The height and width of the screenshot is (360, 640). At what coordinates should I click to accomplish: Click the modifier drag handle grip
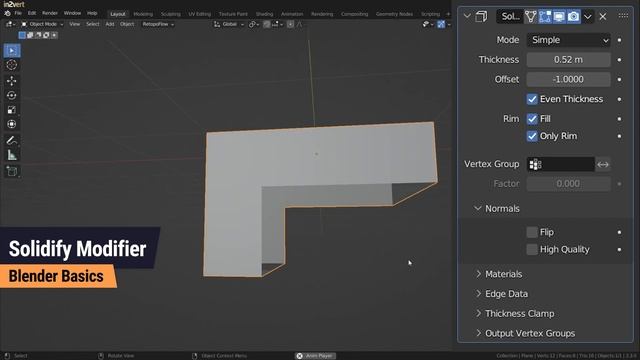point(623,16)
